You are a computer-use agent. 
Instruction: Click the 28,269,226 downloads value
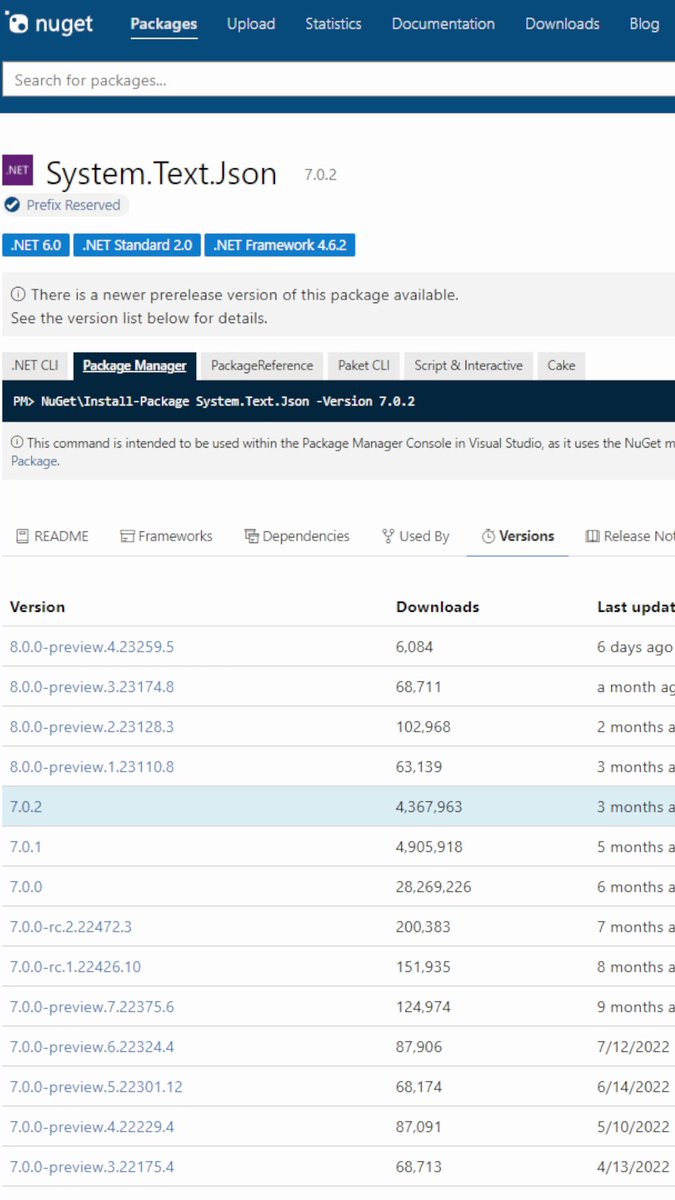(434, 887)
